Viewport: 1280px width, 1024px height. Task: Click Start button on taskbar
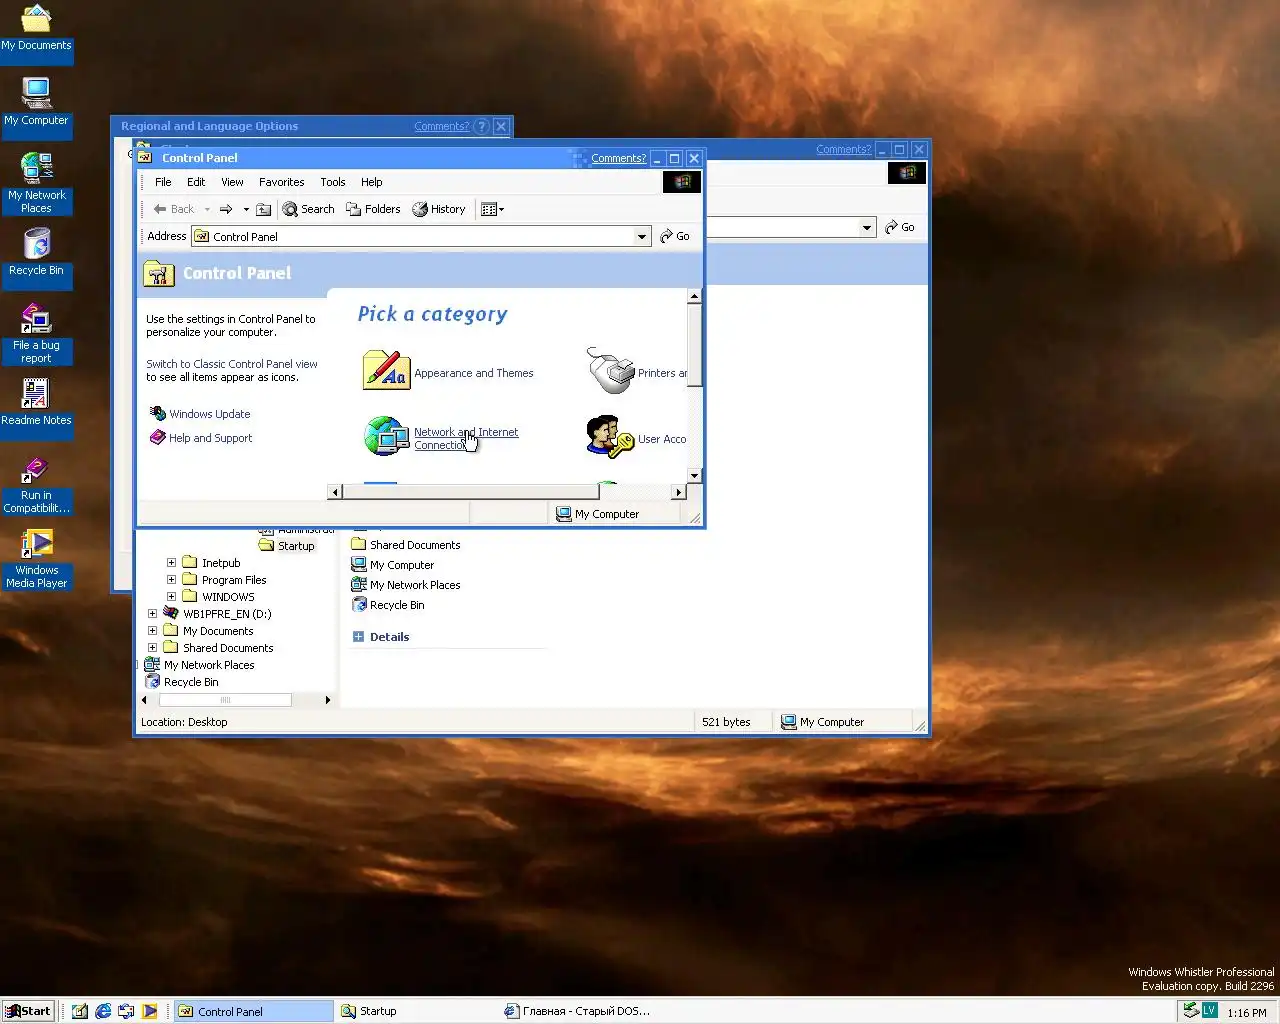coord(28,1011)
